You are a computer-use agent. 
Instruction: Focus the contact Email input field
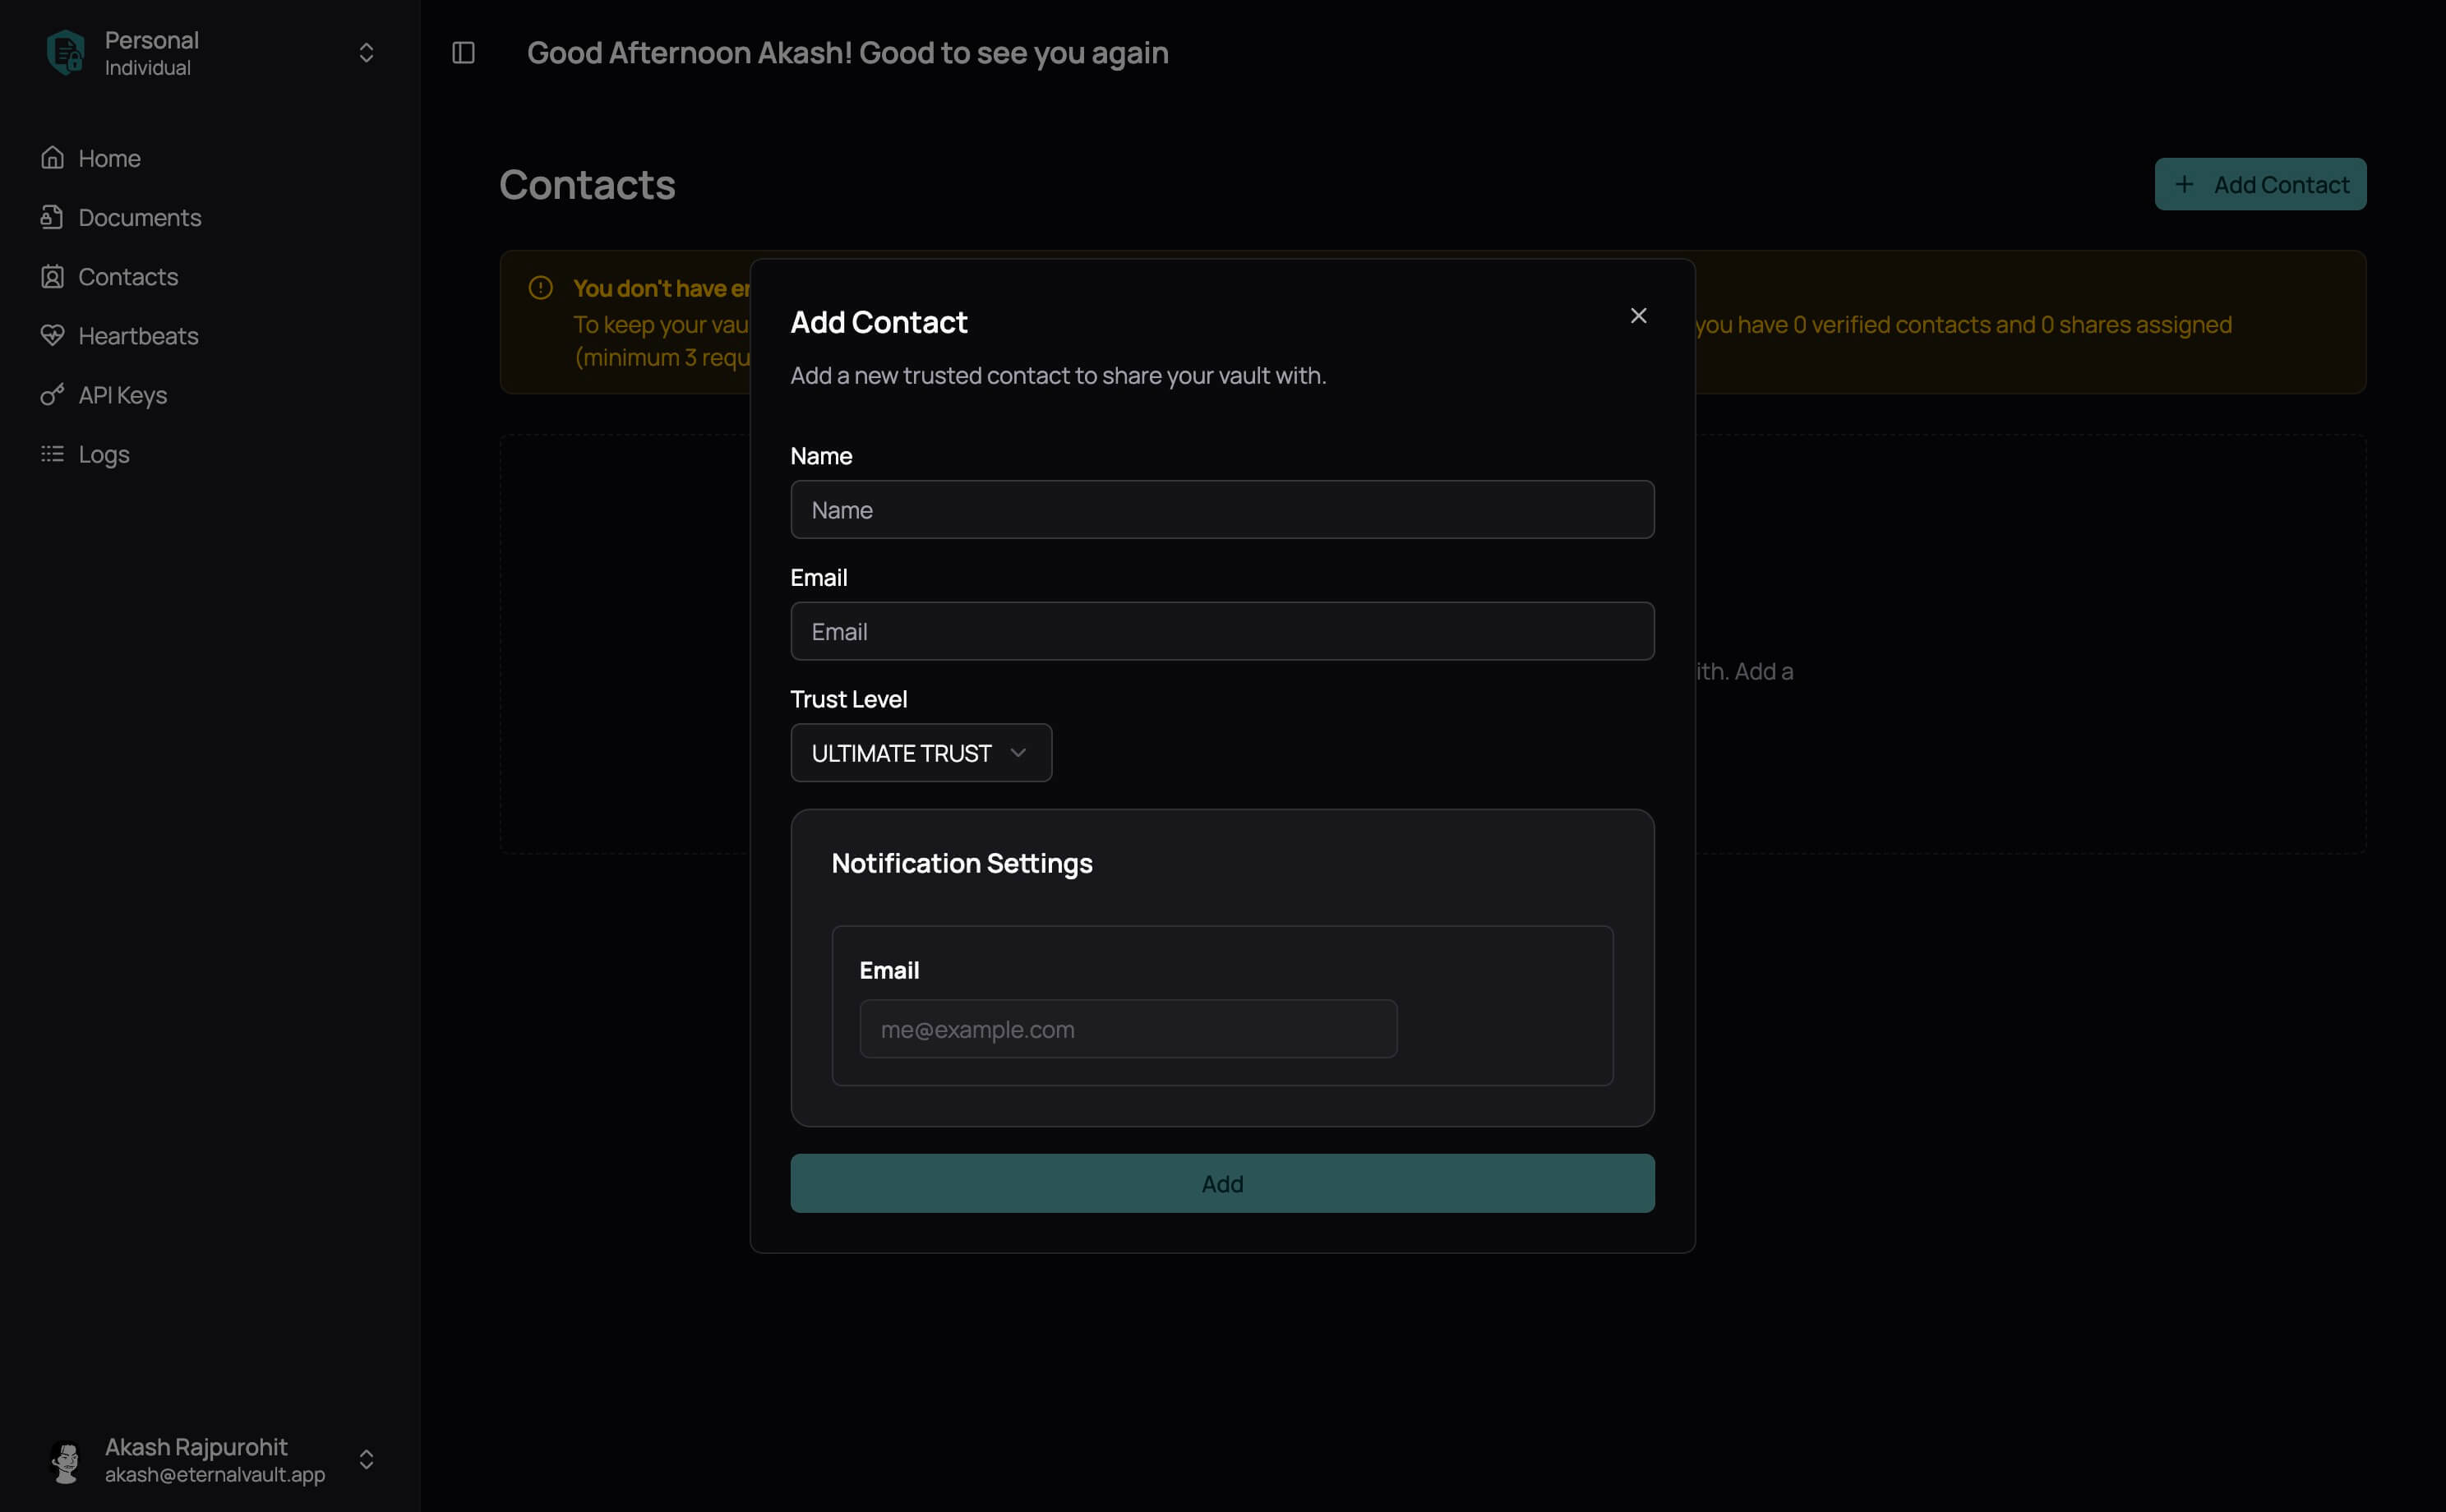(1222, 631)
